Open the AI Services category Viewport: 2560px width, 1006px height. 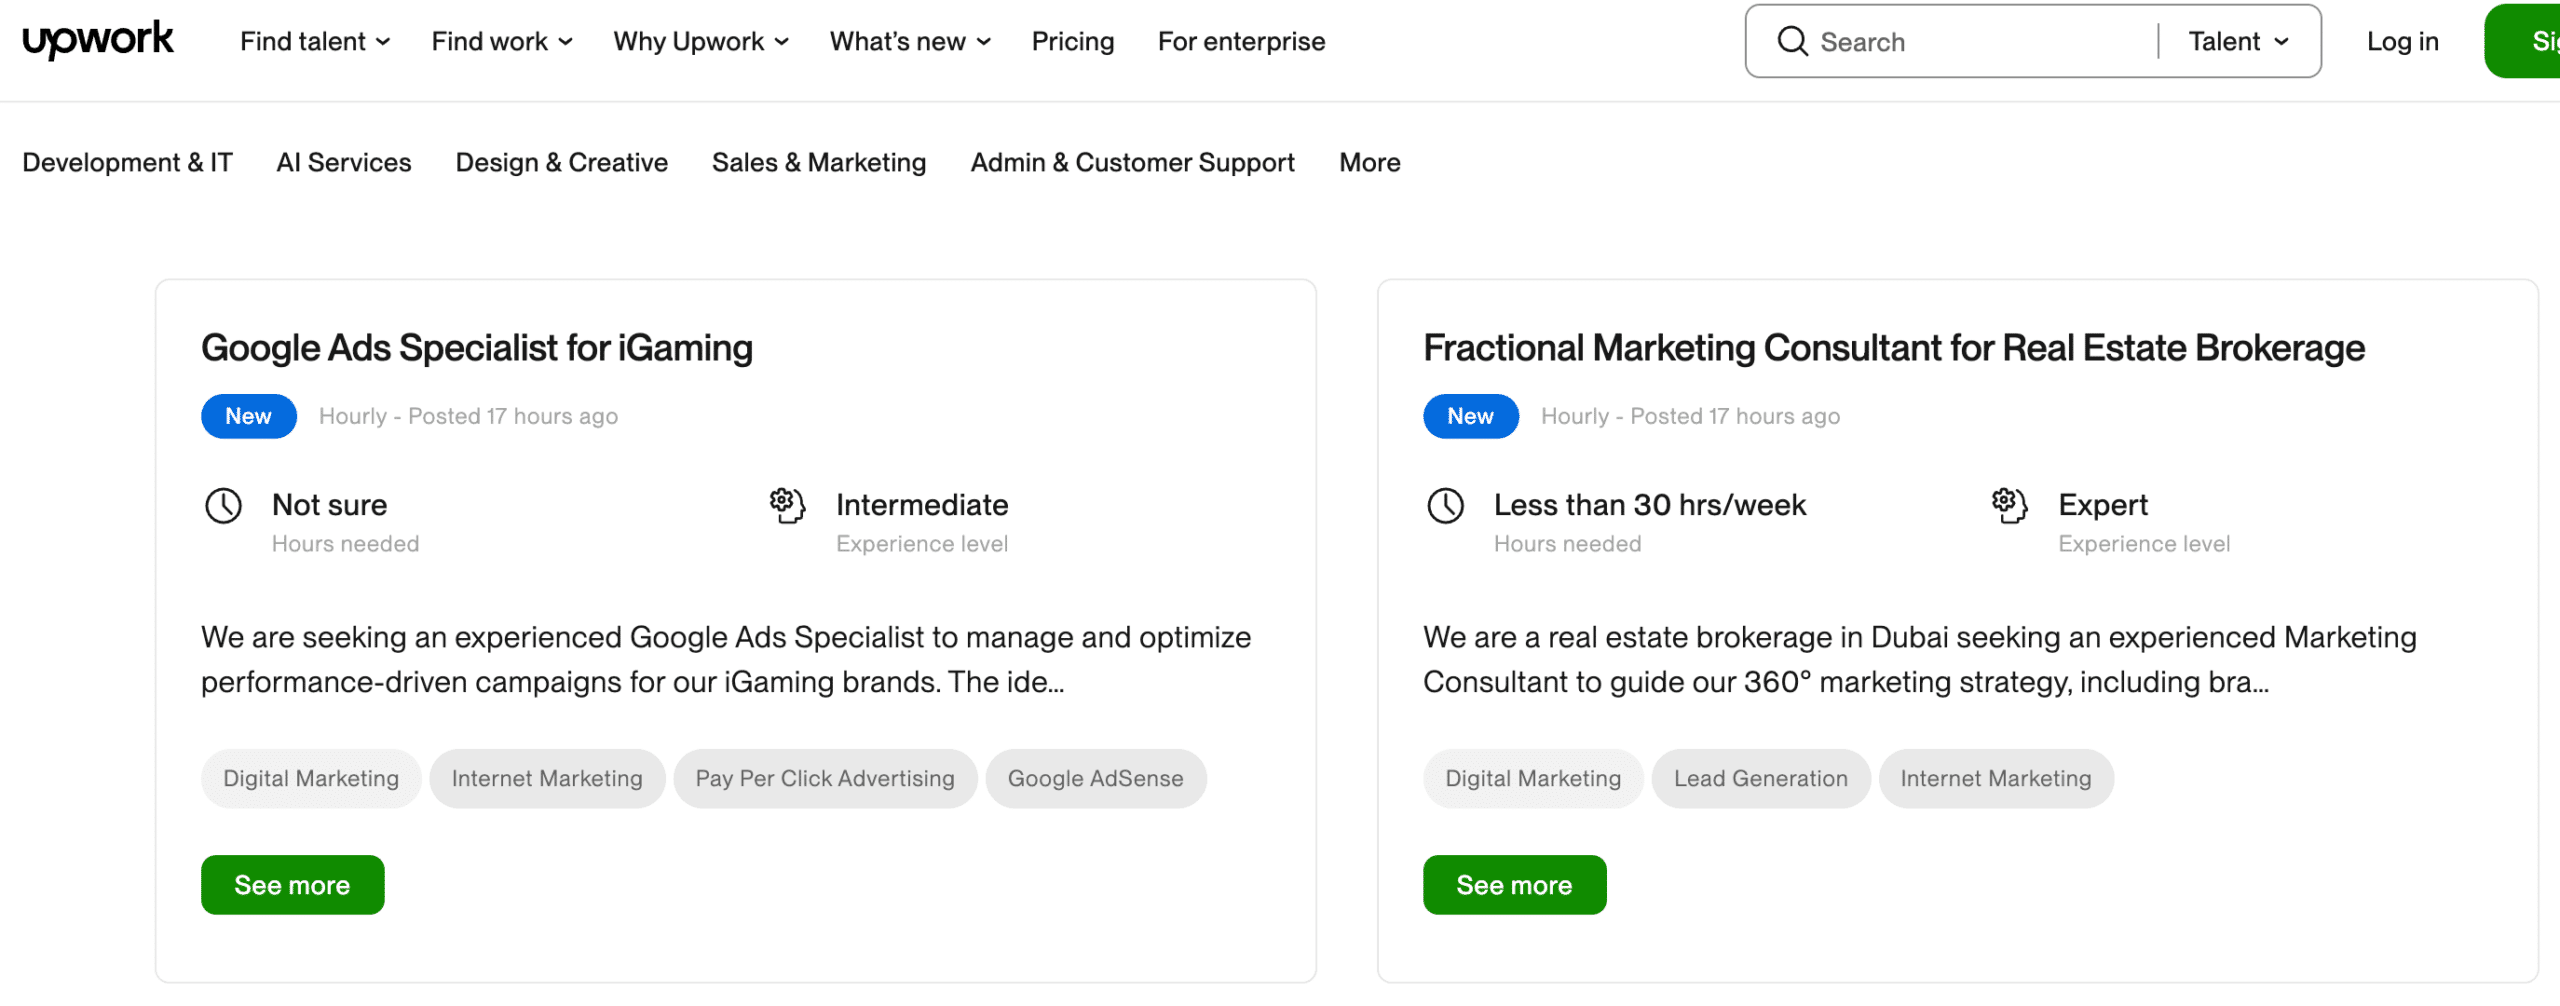(343, 162)
